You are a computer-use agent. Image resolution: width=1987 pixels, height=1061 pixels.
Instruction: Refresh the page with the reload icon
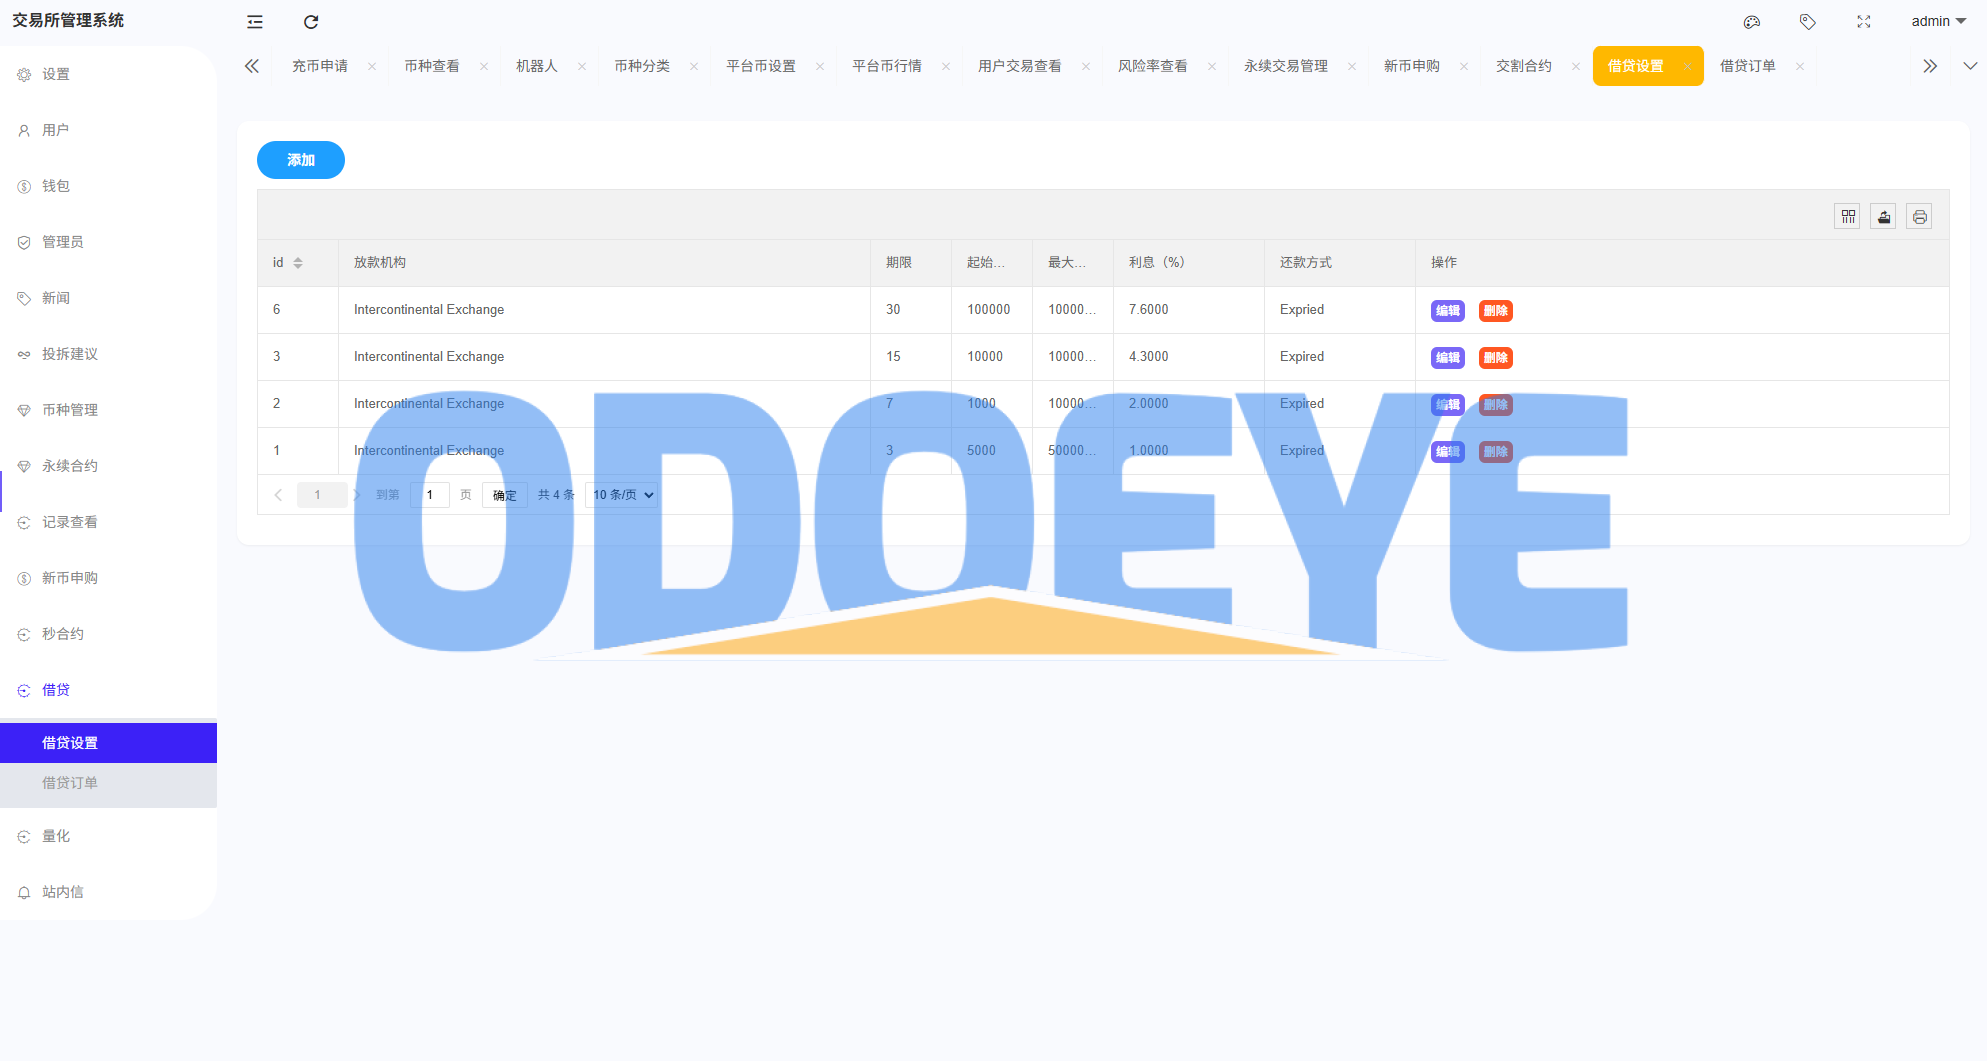(x=310, y=21)
